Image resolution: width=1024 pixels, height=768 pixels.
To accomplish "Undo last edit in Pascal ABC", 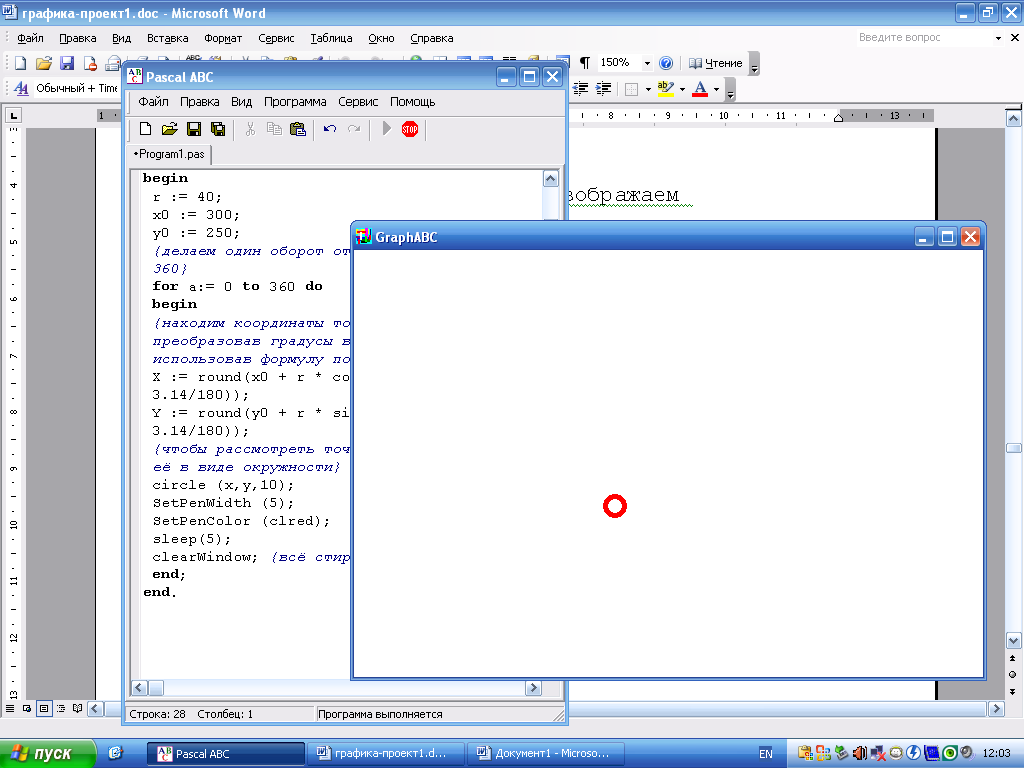I will (330, 129).
